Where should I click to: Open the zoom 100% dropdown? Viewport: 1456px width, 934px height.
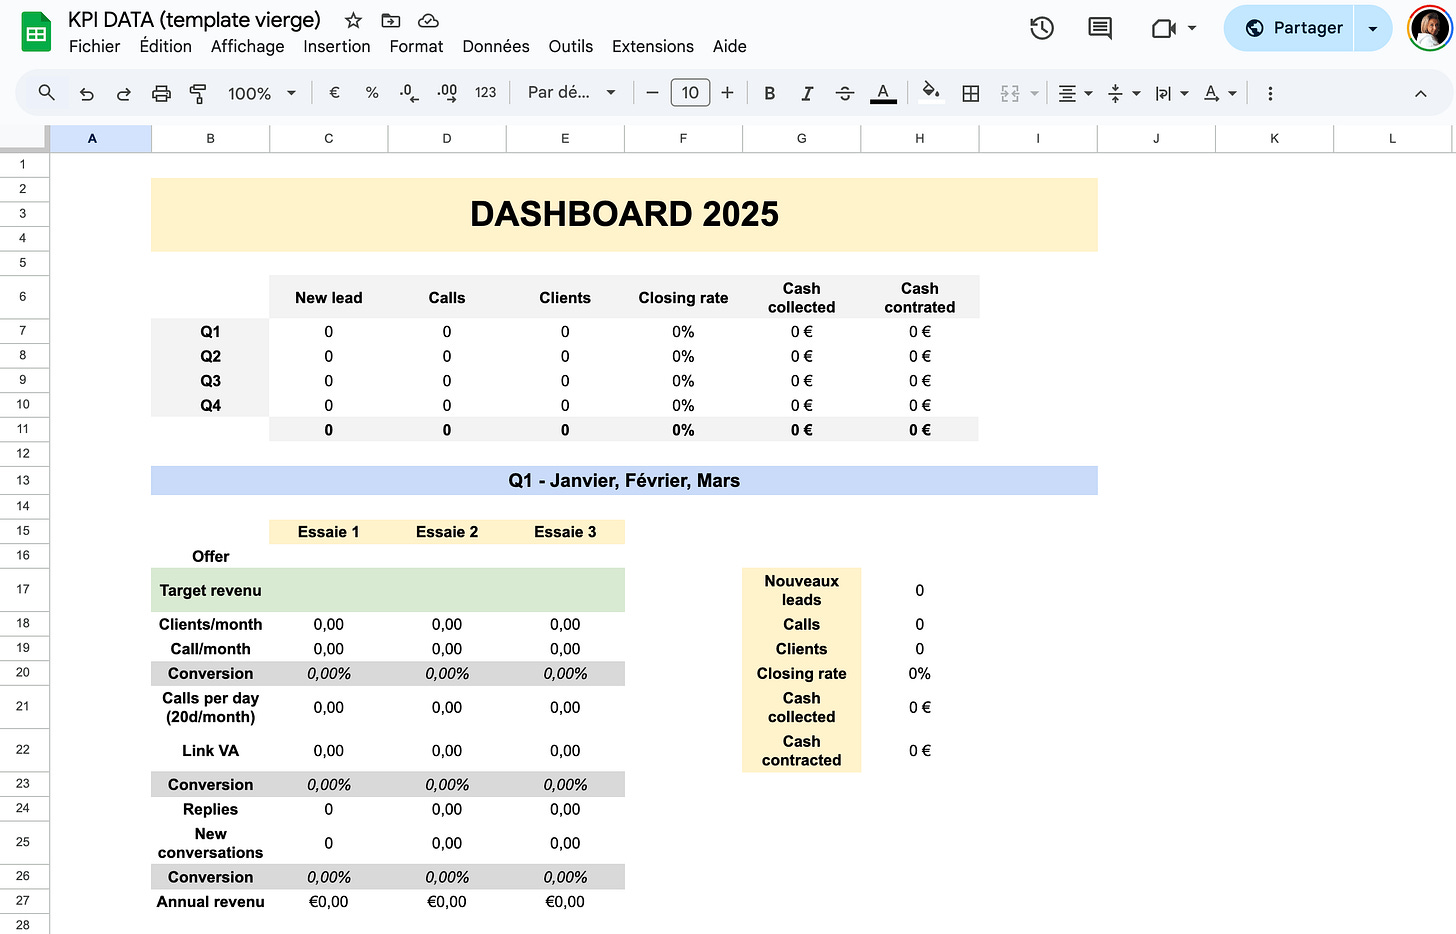[x=262, y=93]
